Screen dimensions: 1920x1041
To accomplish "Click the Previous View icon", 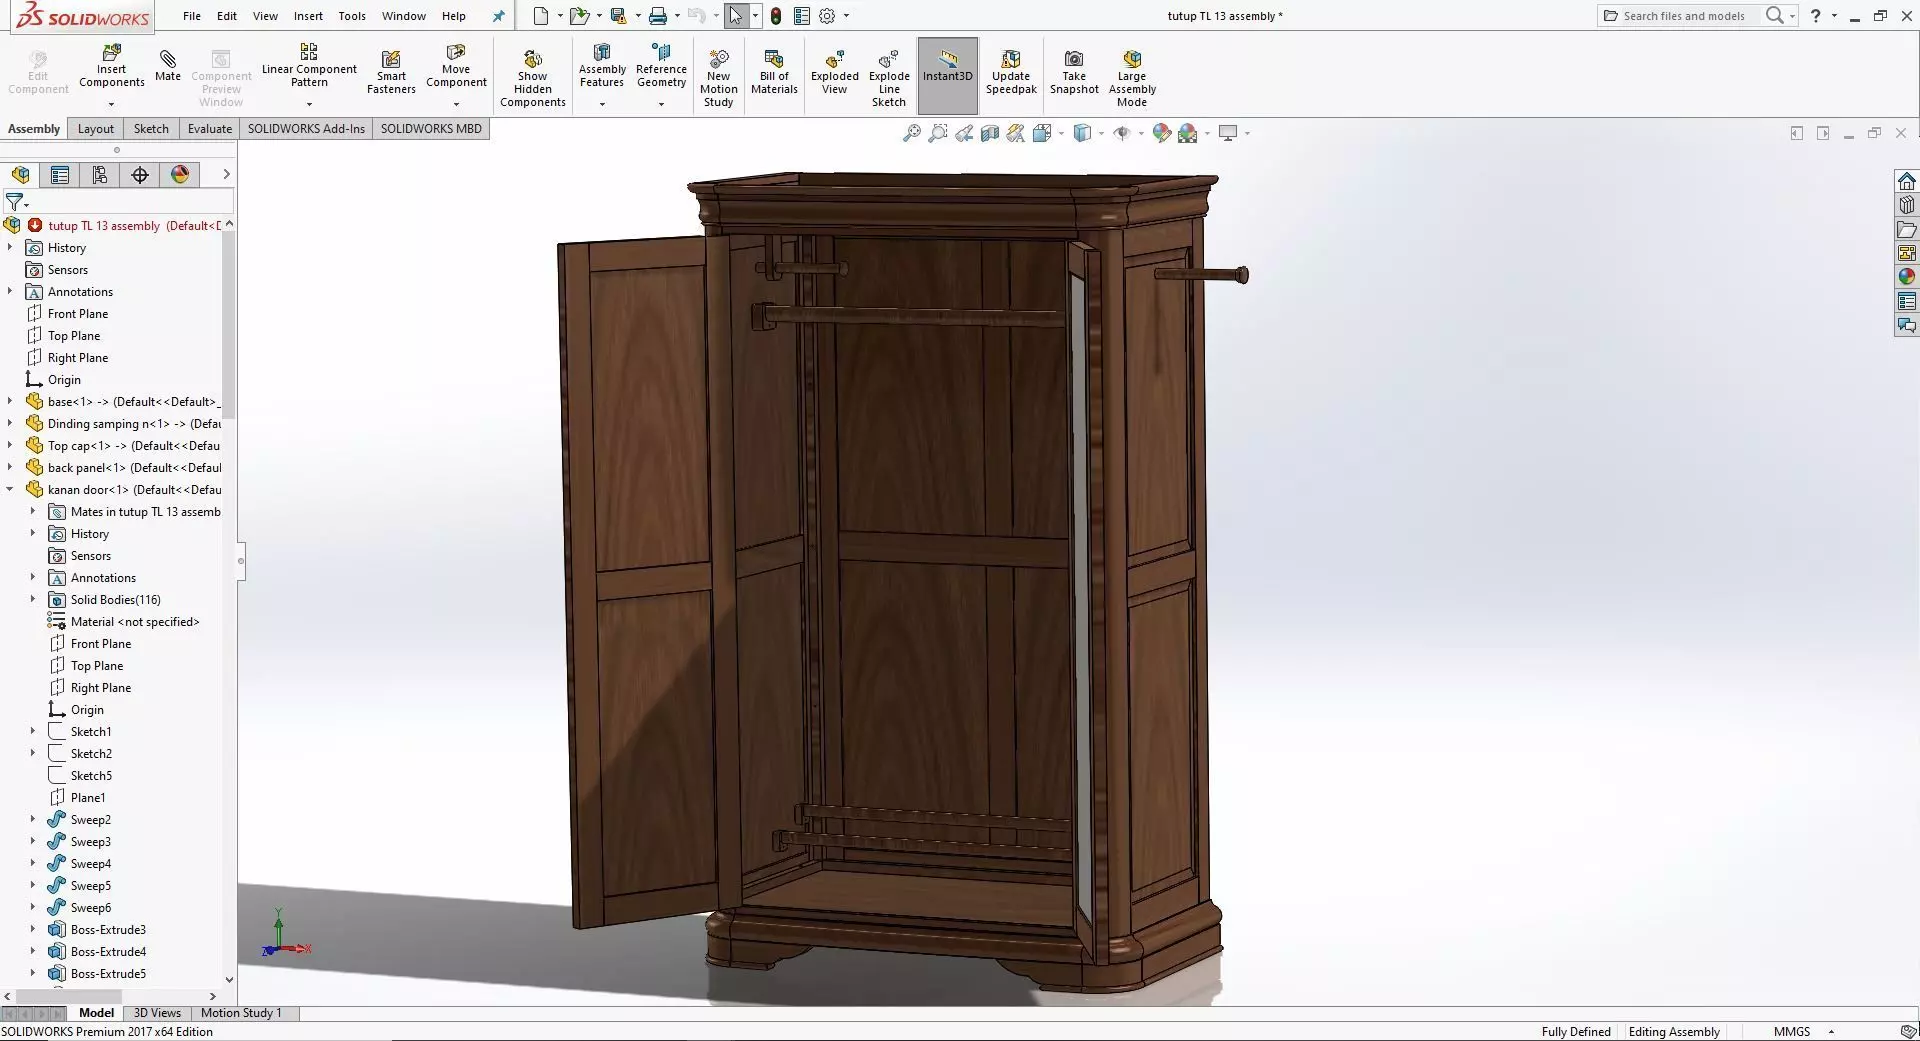I will point(964,133).
